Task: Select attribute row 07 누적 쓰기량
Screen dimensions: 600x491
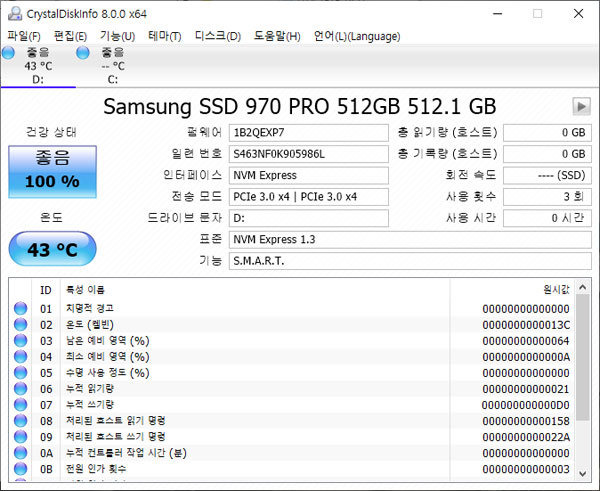Action: pyautogui.click(x=292, y=405)
